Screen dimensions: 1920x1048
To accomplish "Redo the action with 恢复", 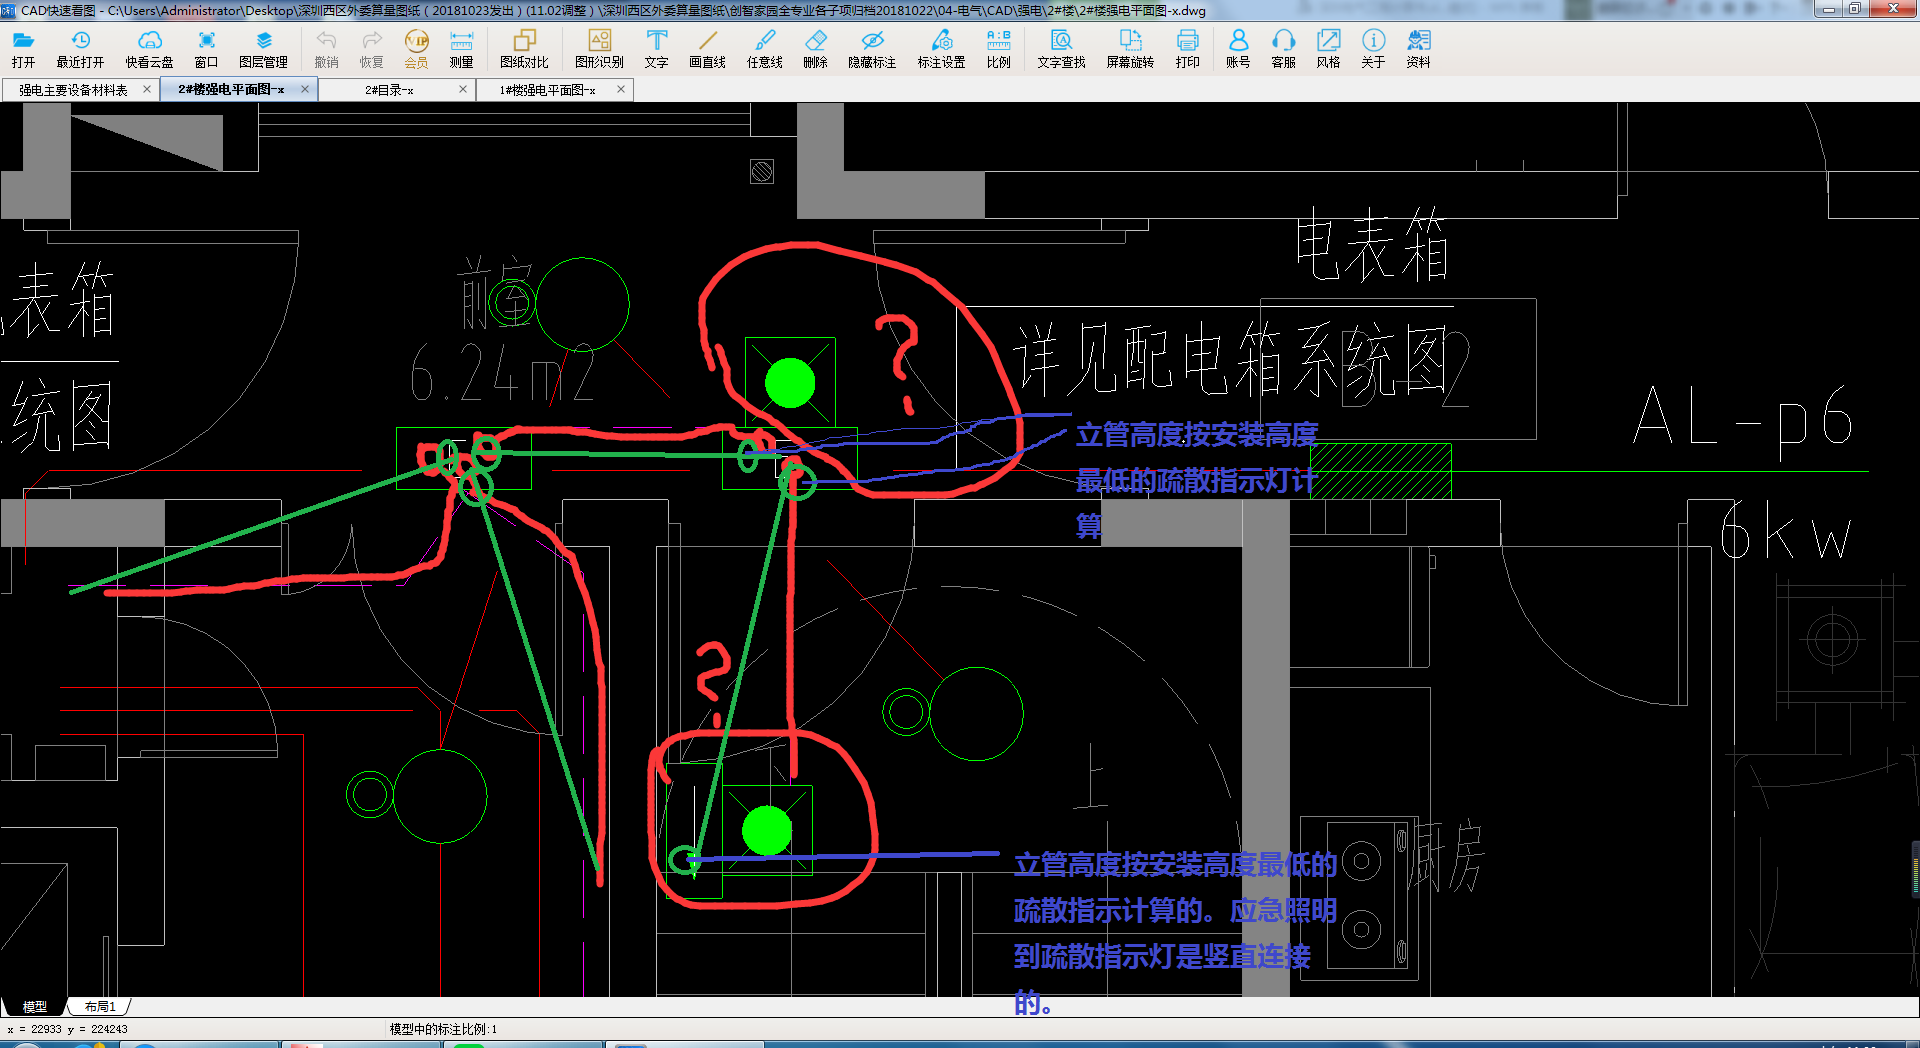I will click(371, 49).
